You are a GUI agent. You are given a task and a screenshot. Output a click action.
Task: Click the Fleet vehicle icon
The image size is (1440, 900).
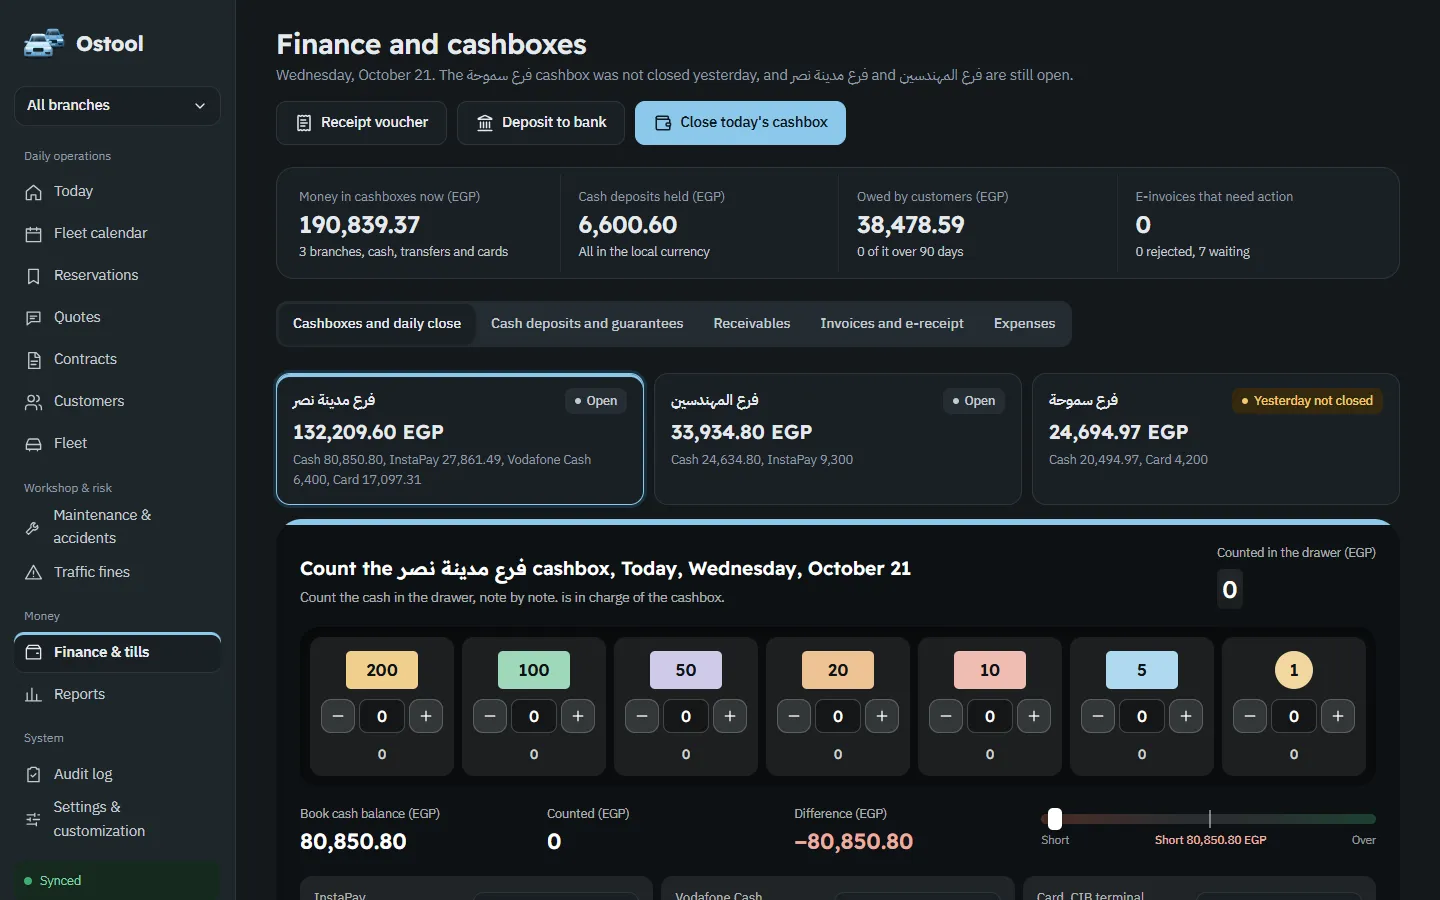pyautogui.click(x=34, y=444)
